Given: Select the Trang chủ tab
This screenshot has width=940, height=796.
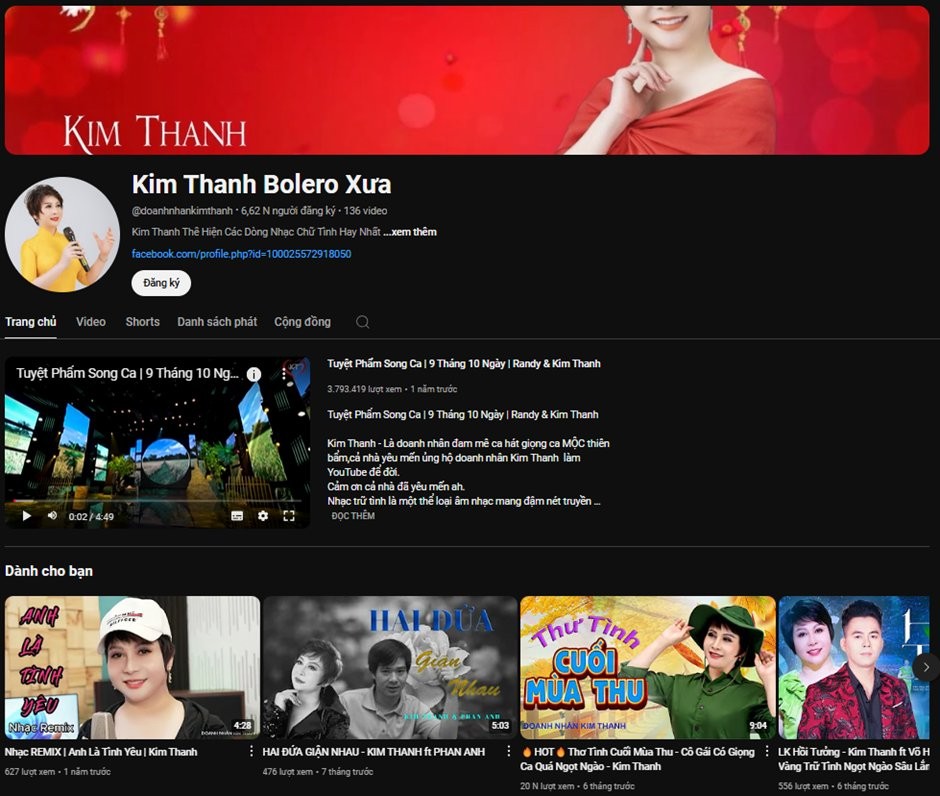Looking at the screenshot, I should tap(31, 322).
